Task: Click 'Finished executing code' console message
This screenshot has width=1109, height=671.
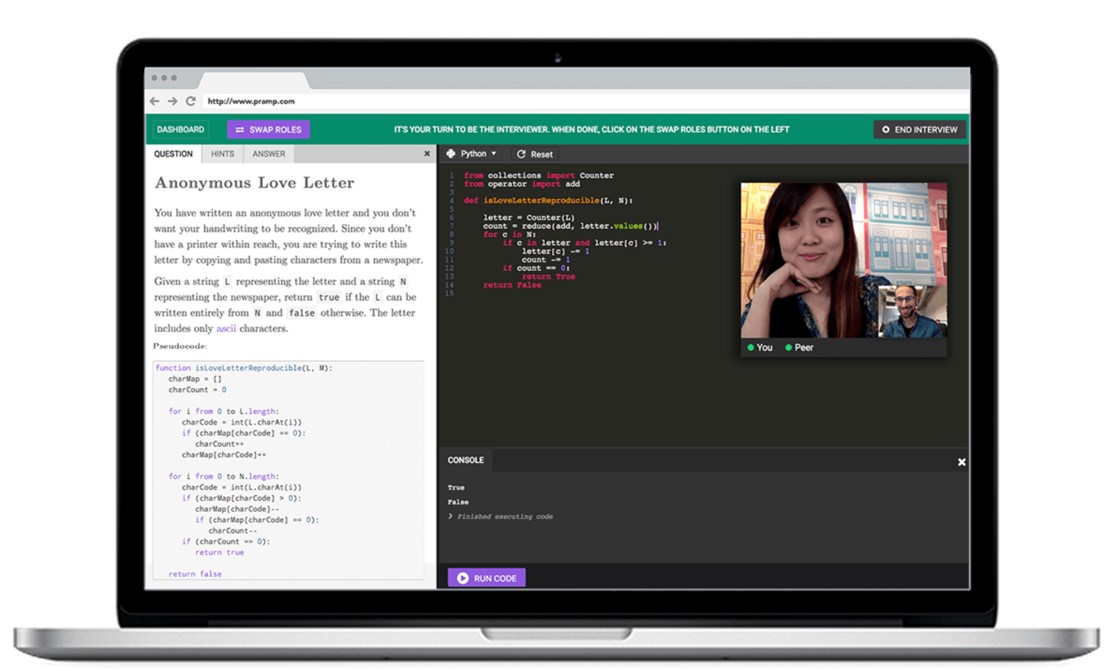Action: pyautogui.click(x=505, y=517)
